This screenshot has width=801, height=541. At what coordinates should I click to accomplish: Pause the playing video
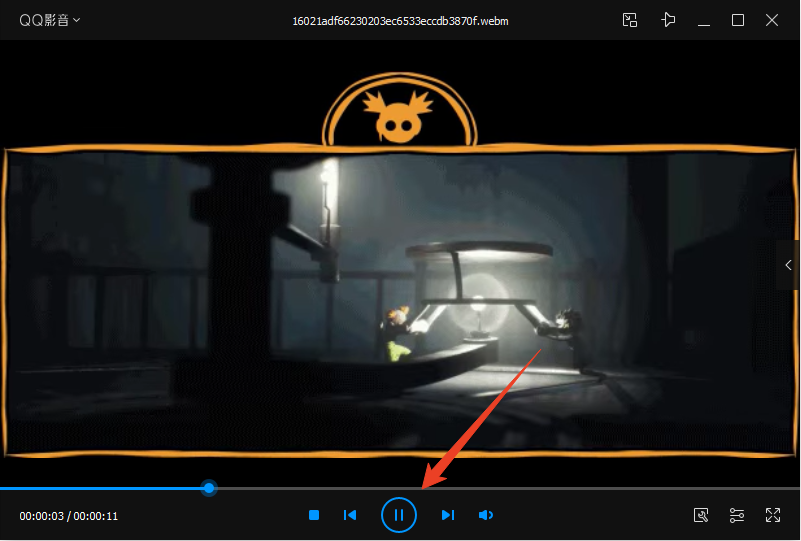coord(398,515)
